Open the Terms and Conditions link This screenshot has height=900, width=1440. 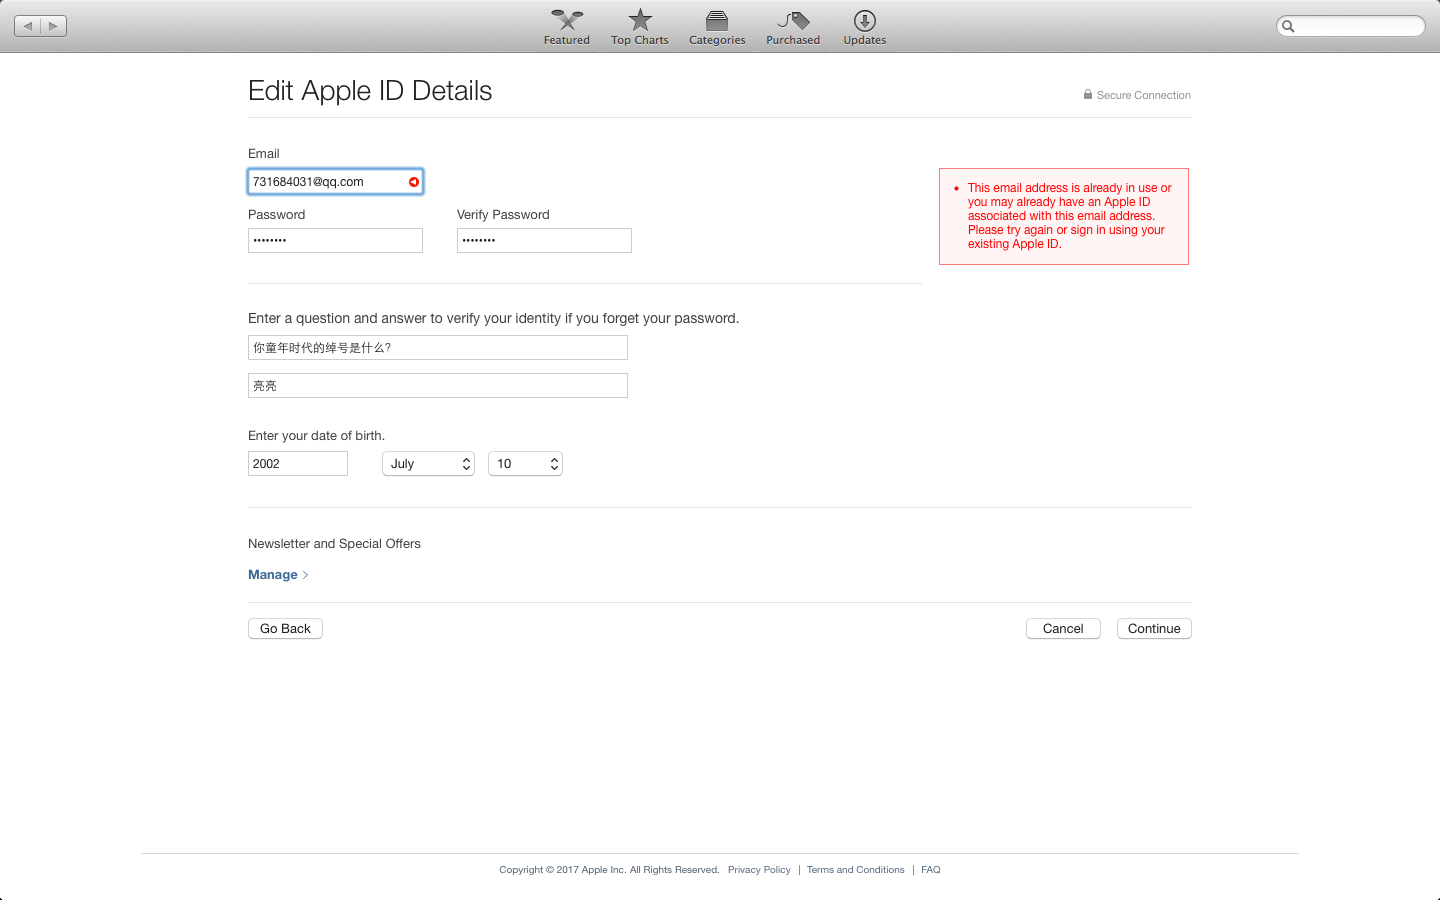point(855,870)
